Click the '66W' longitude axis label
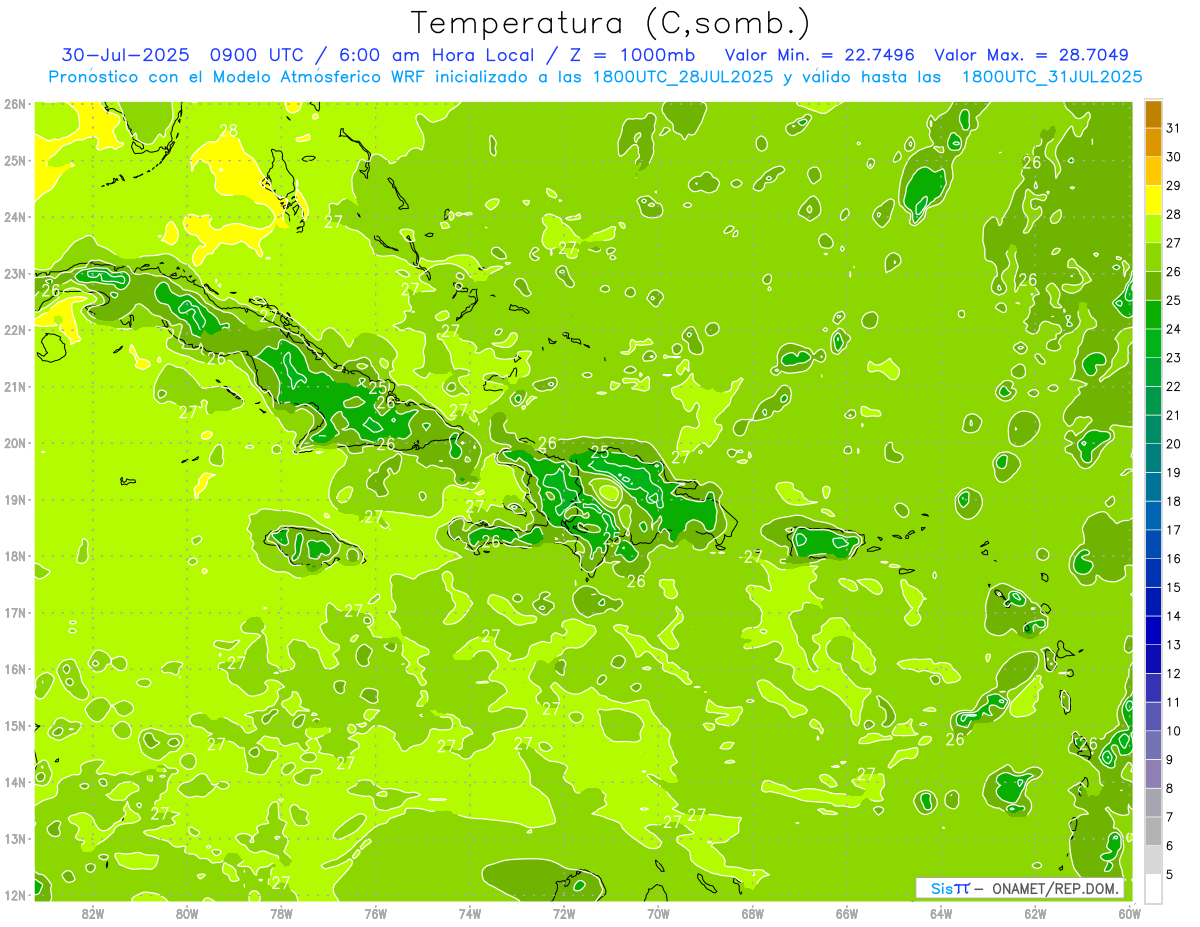This screenshot has height=927, width=1200. pyautogui.click(x=846, y=913)
